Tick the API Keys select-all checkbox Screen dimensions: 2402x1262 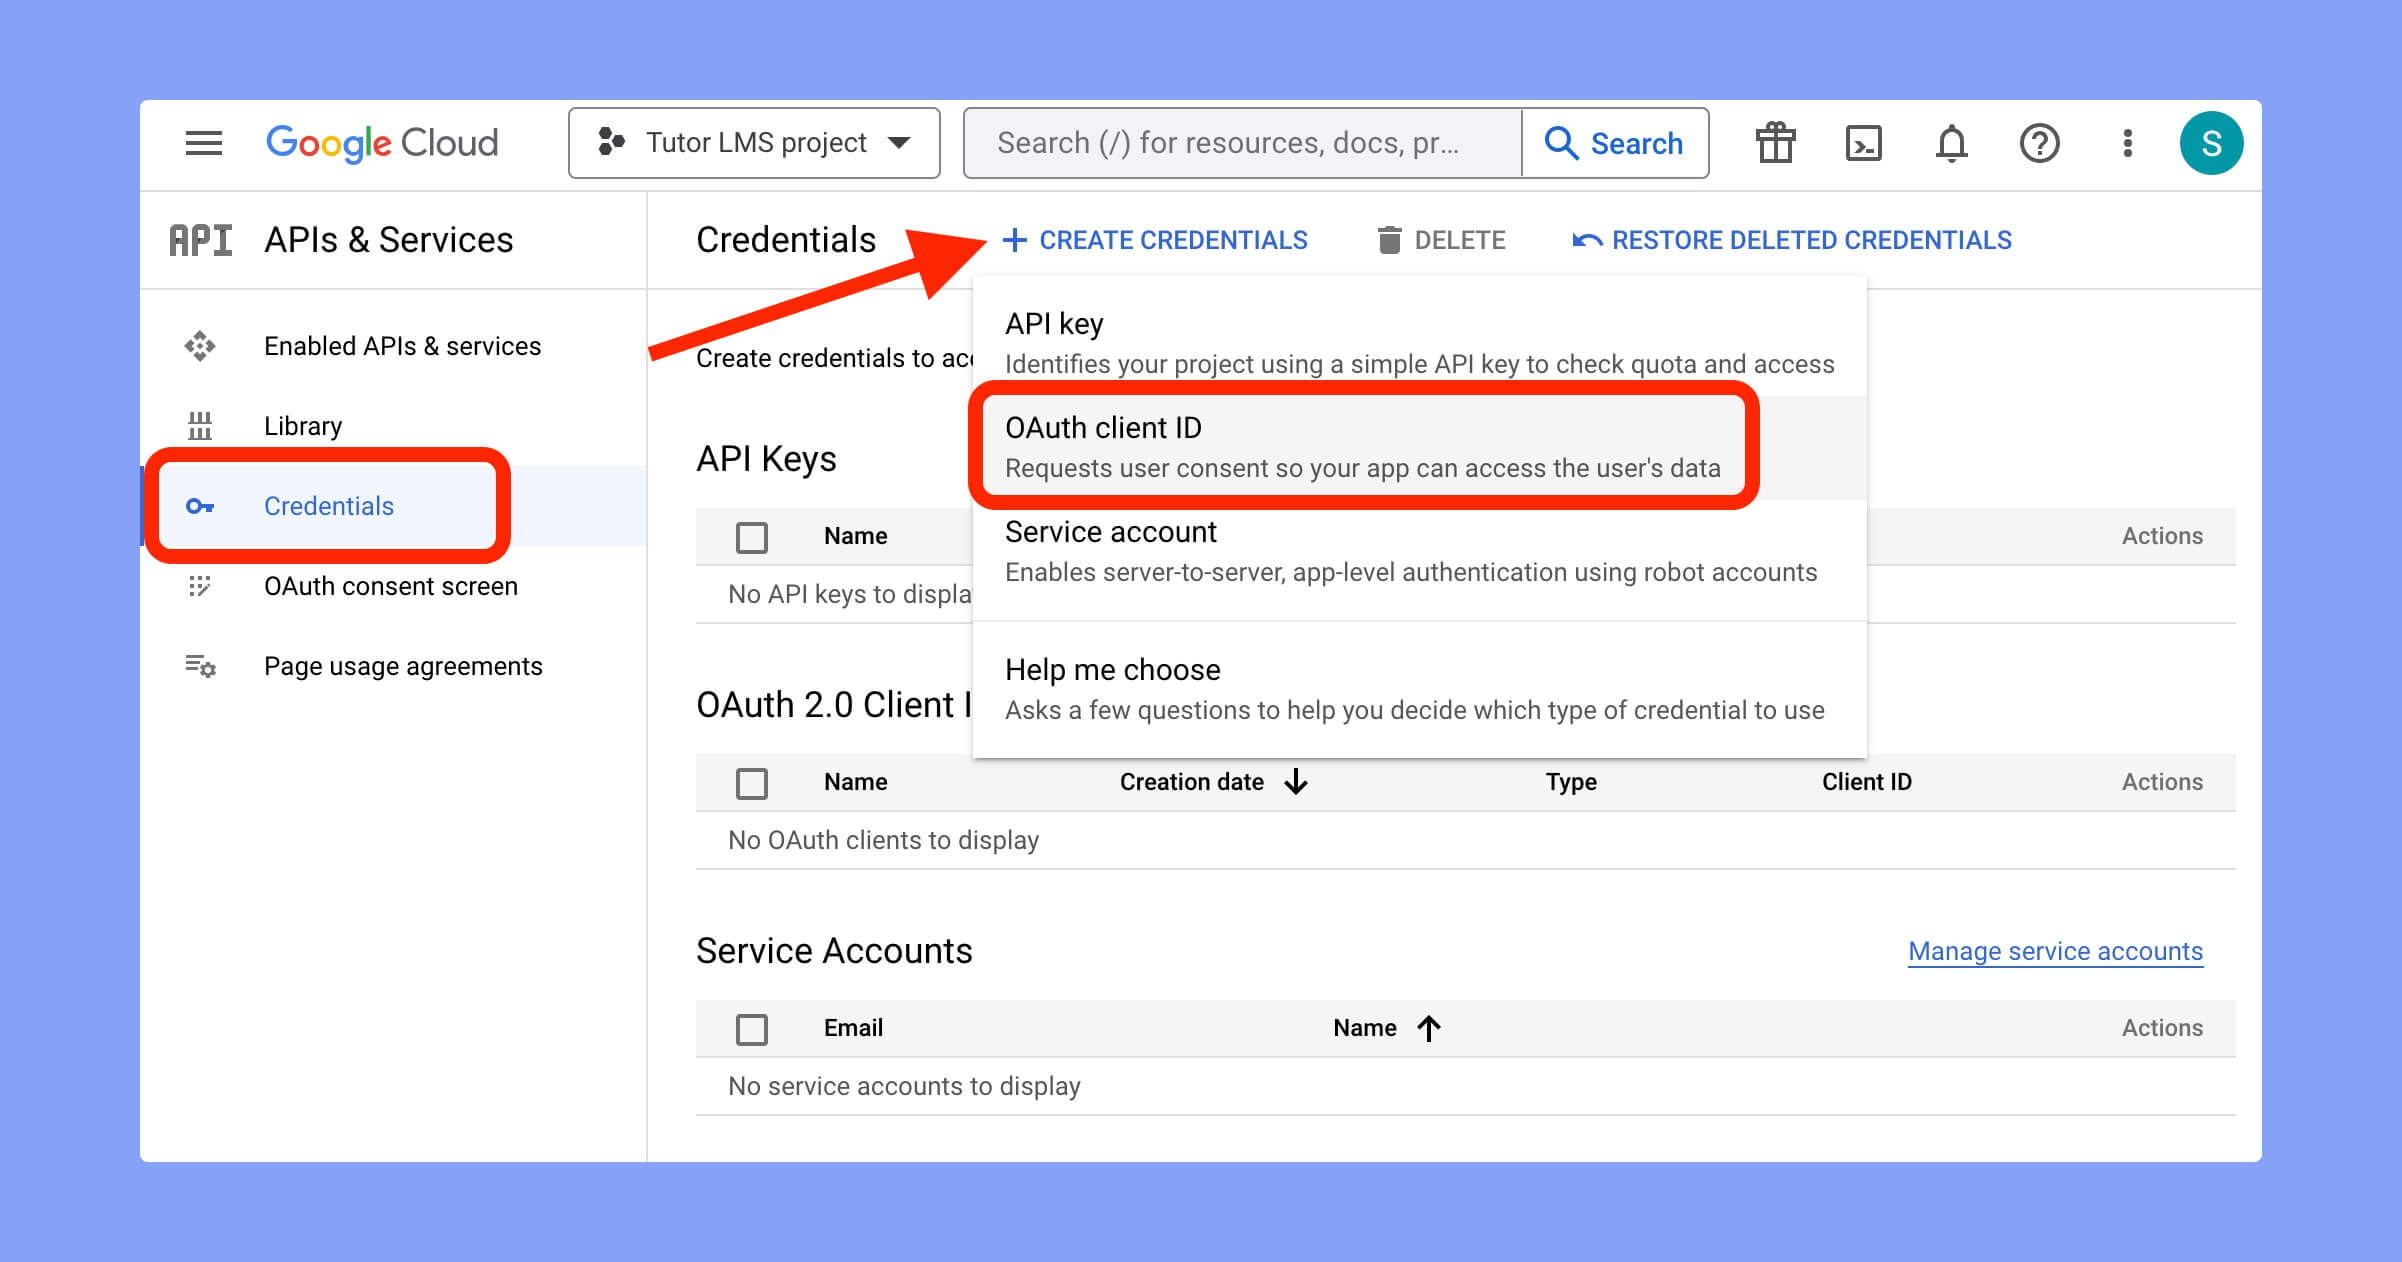(752, 537)
